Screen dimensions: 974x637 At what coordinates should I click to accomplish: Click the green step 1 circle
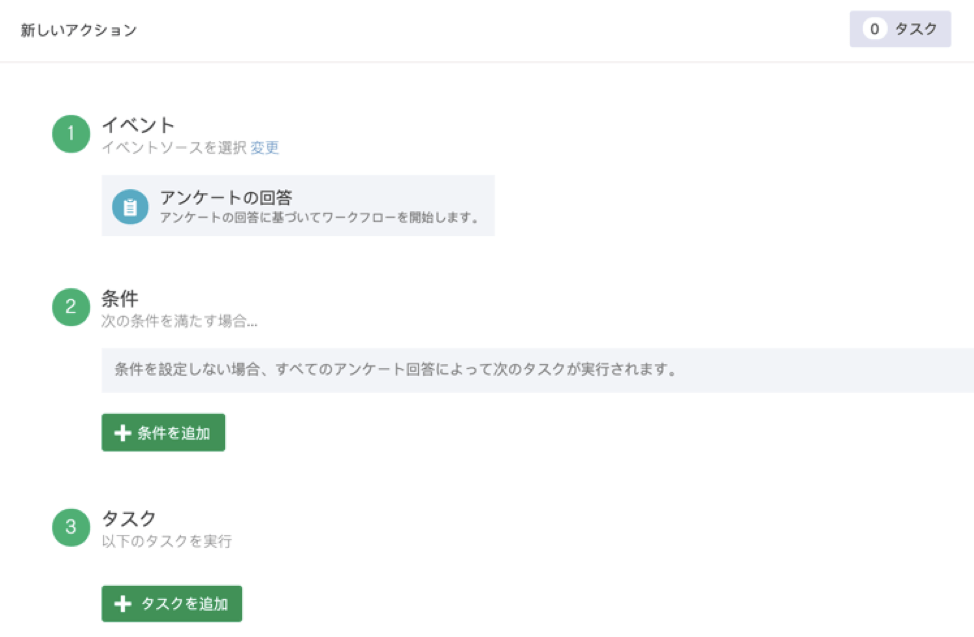tap(71, 135)
